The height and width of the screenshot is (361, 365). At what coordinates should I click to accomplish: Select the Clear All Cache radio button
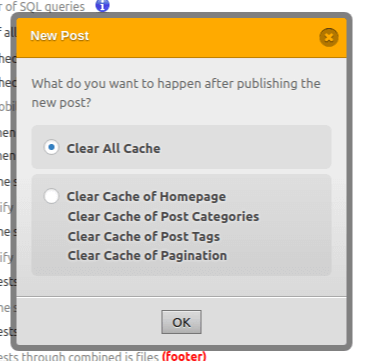[x=51, y=147]
